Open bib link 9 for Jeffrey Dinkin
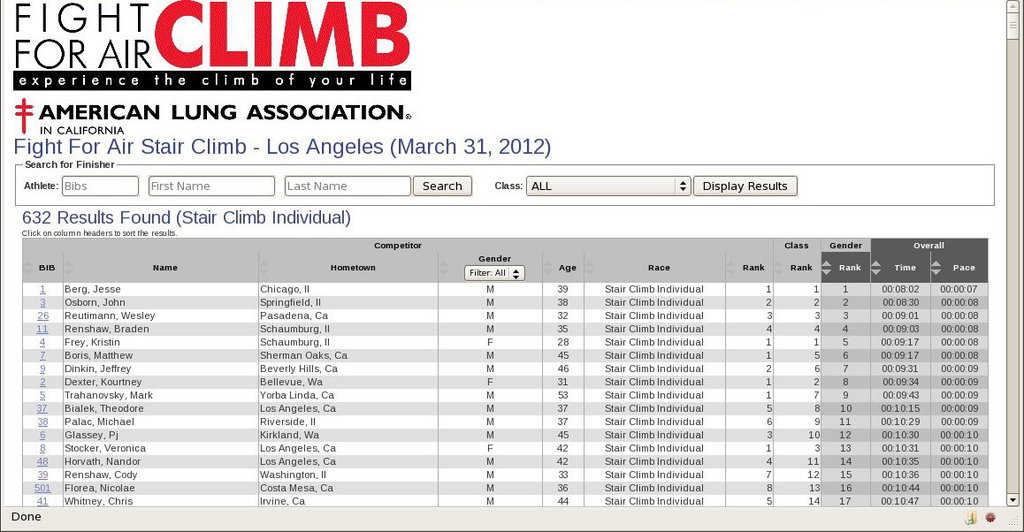Viewport: 1024px width, 532px height. point(42,369)
